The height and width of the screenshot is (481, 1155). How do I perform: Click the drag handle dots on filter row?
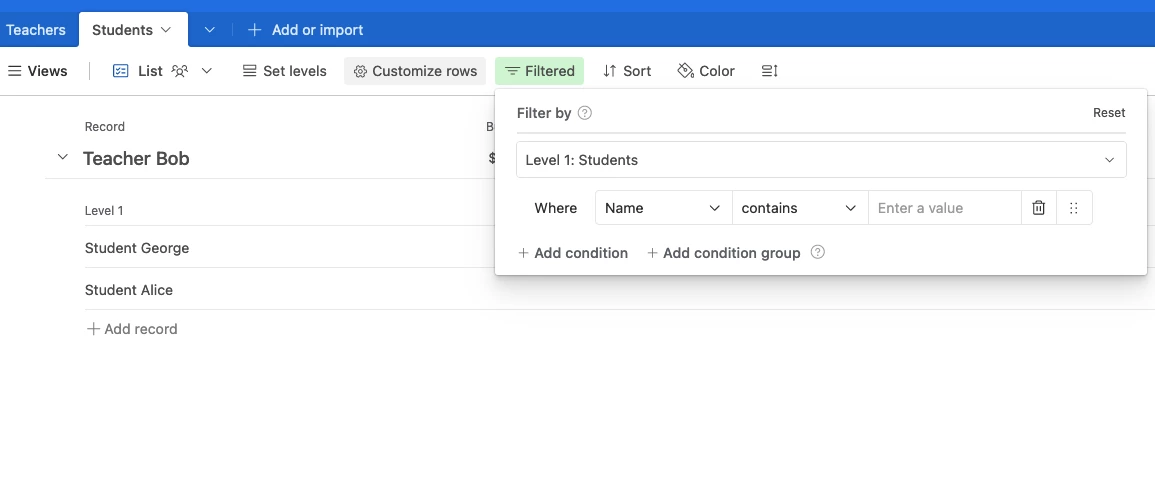(x=1074, y=208)
